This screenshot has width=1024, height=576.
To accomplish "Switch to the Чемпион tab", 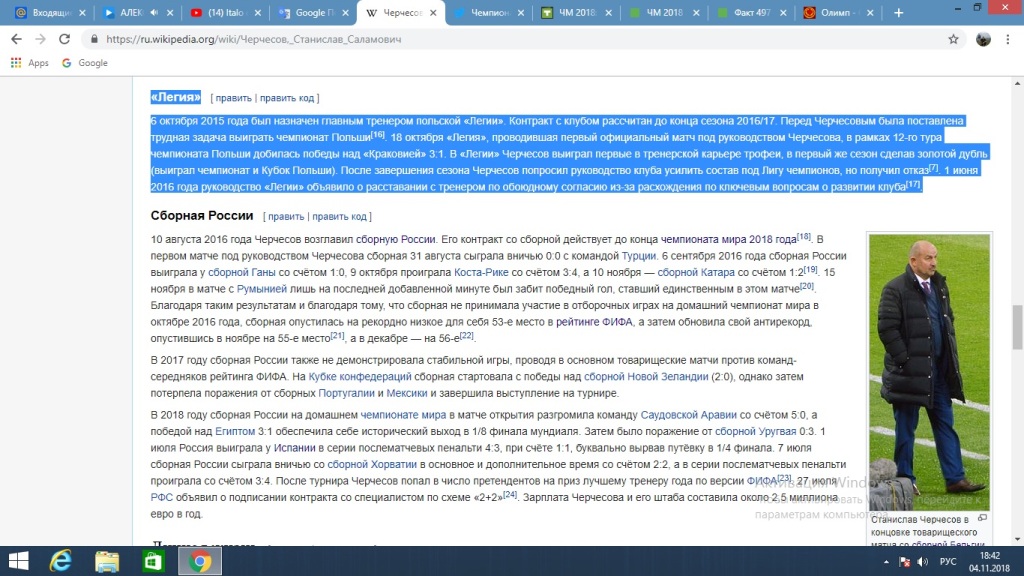I will [x=490, y=12].
